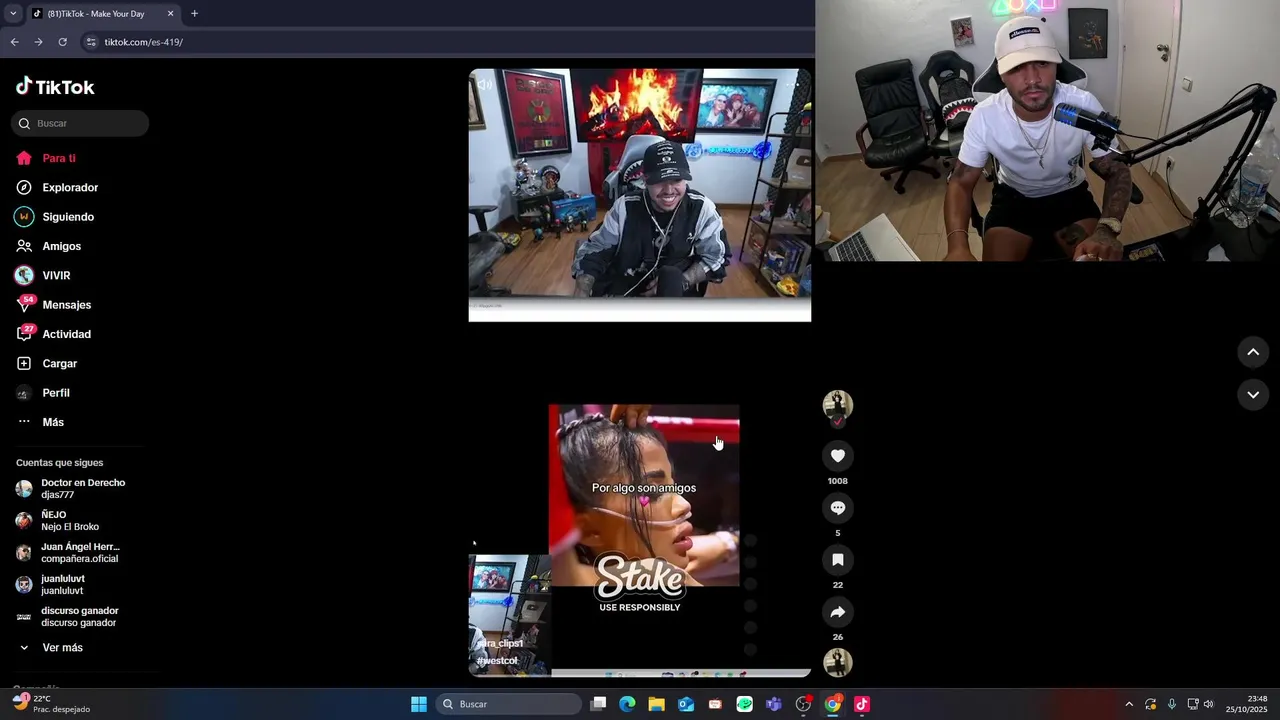
Task: View site information icon in address bar
Action: [91, 42]
